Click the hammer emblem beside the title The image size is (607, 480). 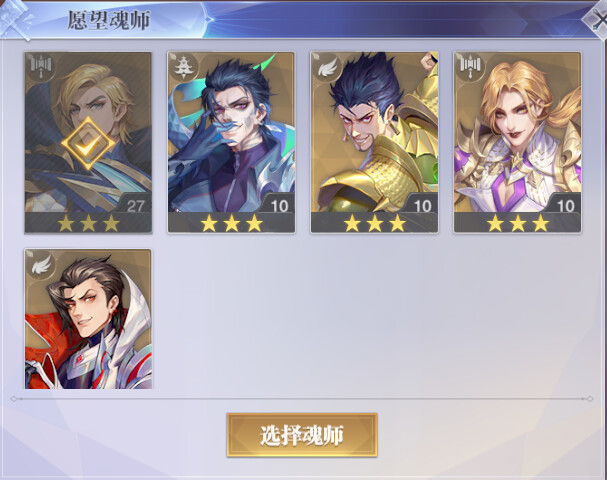(x=16, y=19)
